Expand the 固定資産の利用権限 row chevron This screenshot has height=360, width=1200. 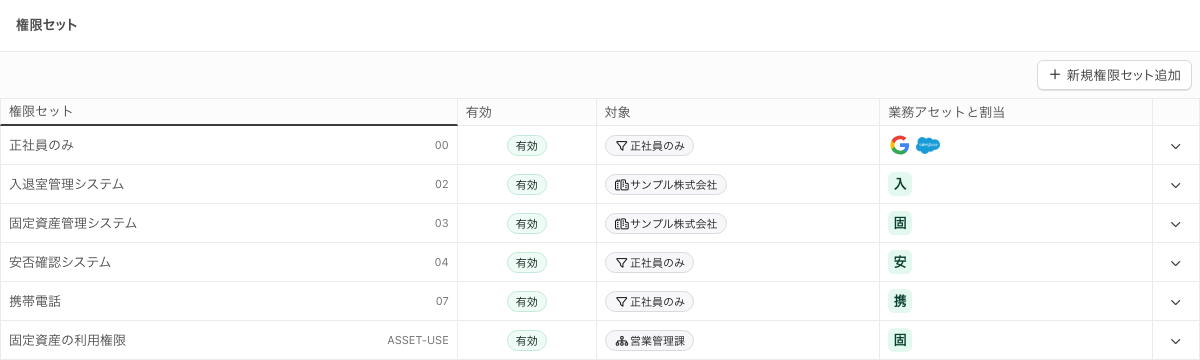[1176, 341]
